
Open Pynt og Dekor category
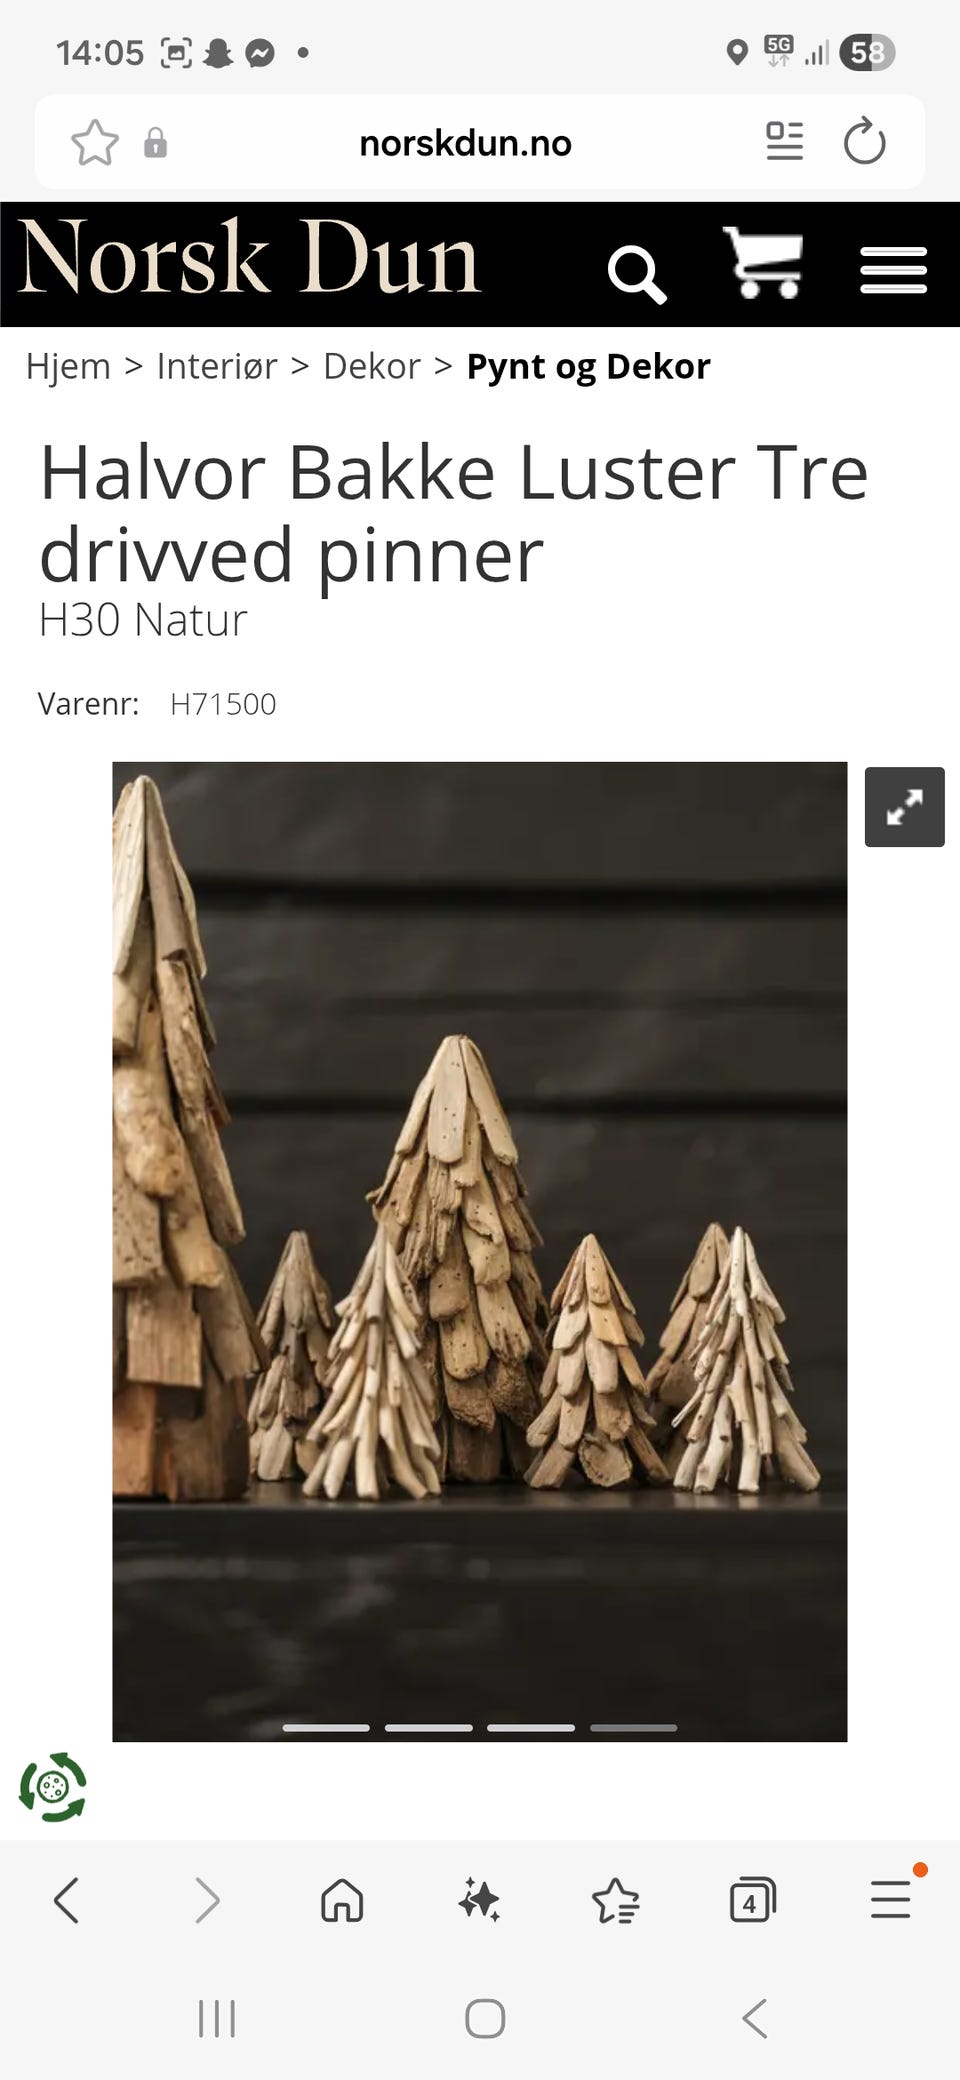point(588,366)
